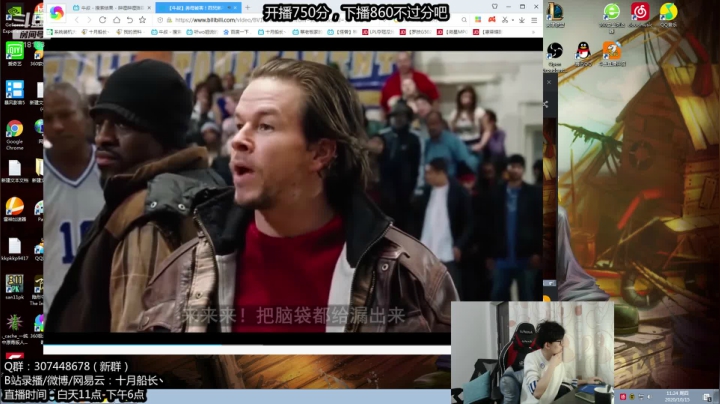Click the webcam overlay of streamer
720x404 pixels.
[532, 352]
